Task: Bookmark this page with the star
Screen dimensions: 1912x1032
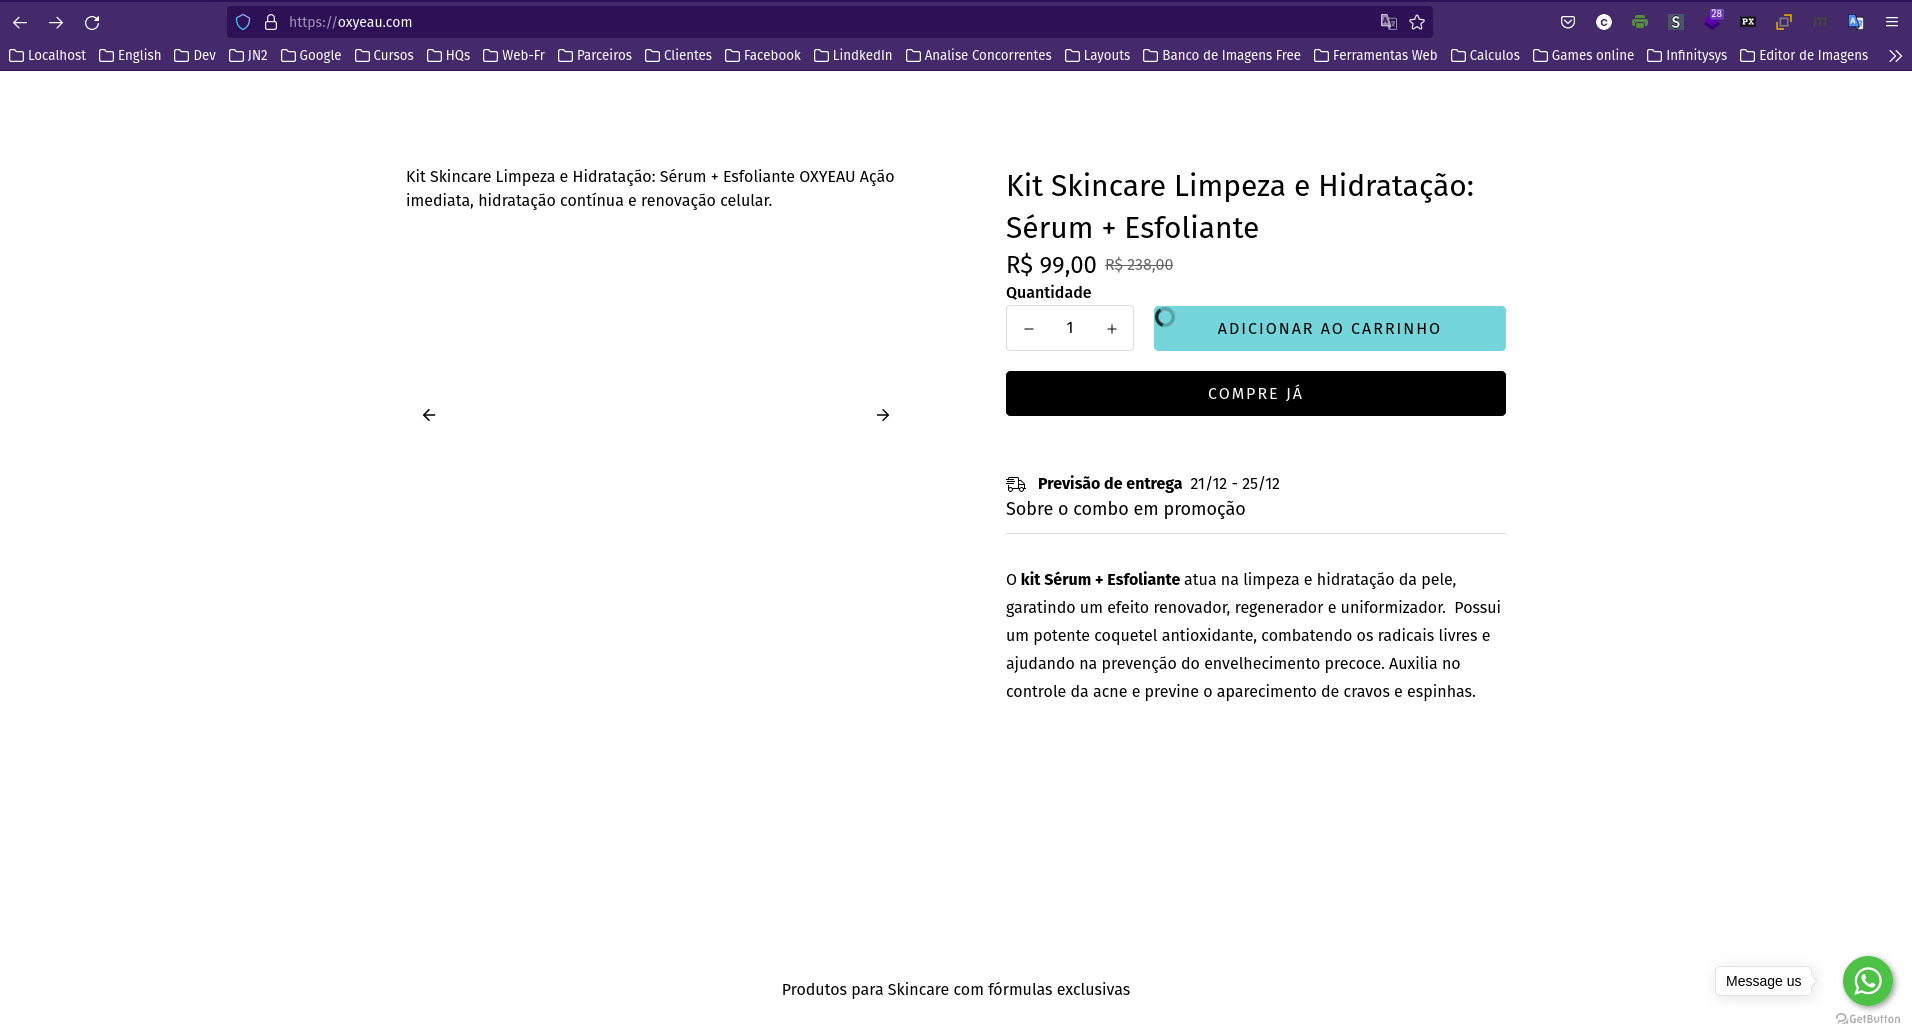Action: point(1417,22)
